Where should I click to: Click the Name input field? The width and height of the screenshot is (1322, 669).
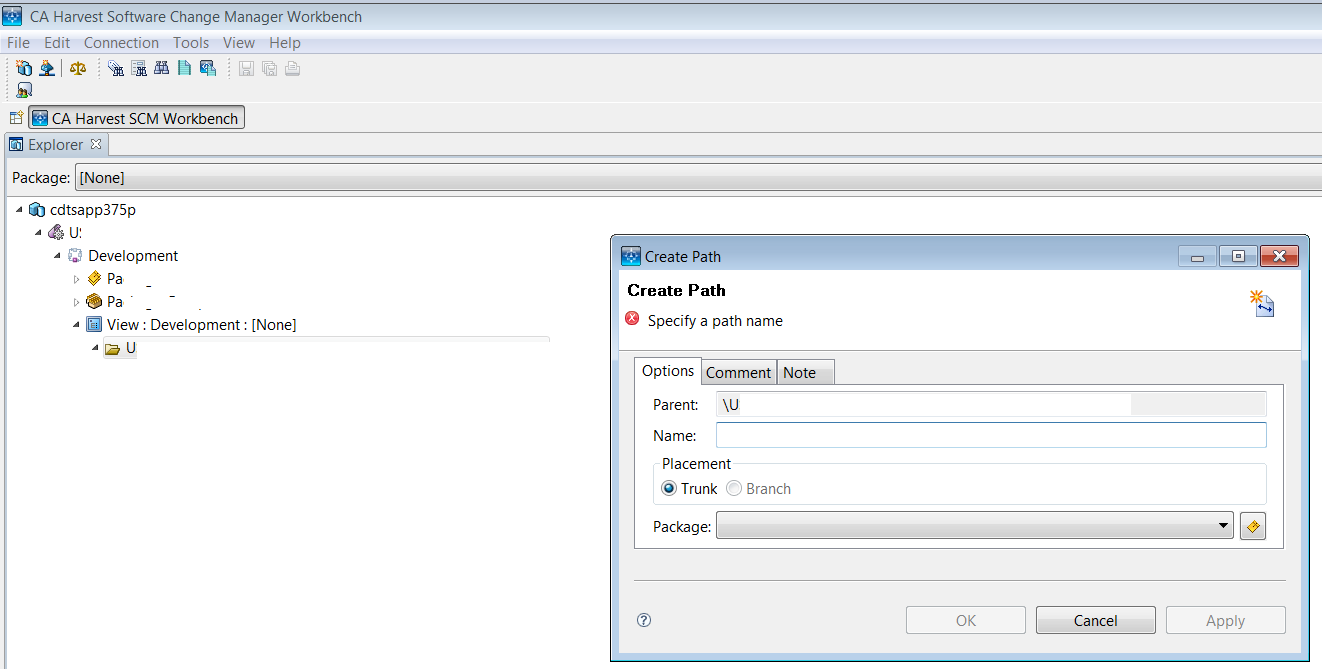[x=990, y=434]
